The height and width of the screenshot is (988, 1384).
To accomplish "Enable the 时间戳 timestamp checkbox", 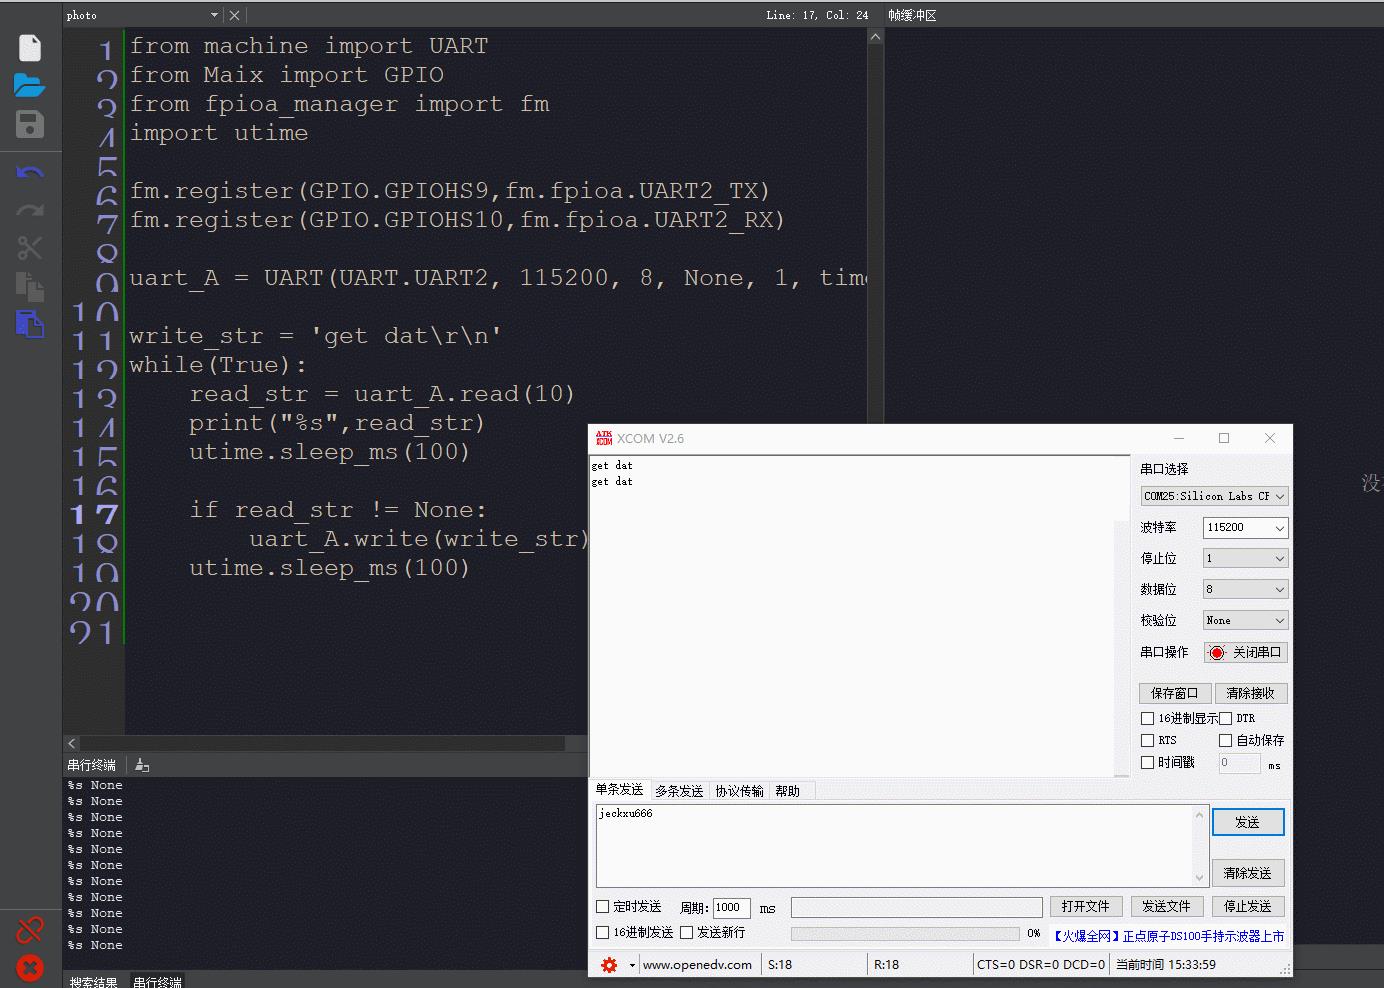I will 1147,762.
